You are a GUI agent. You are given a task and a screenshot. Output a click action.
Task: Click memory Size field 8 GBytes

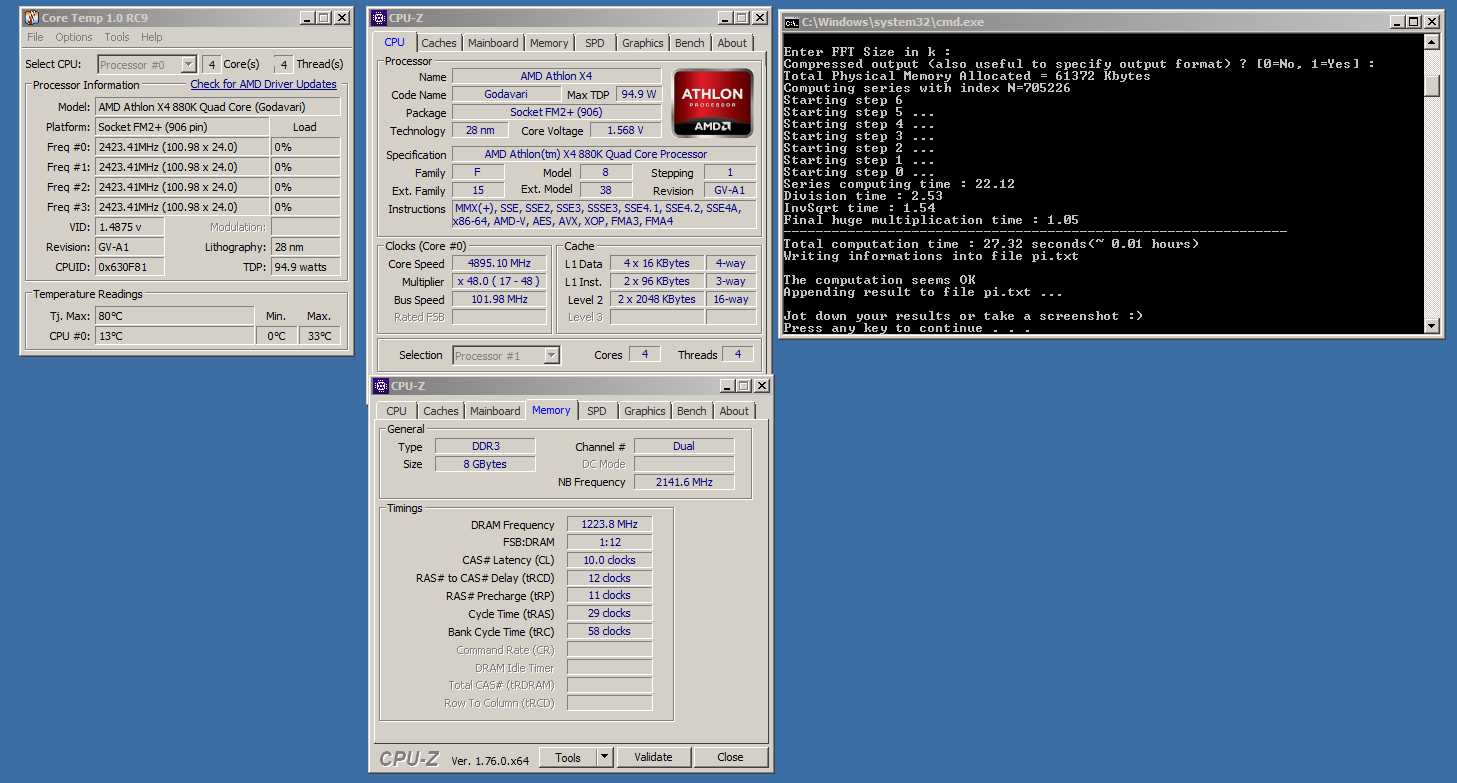coord(485,464)
